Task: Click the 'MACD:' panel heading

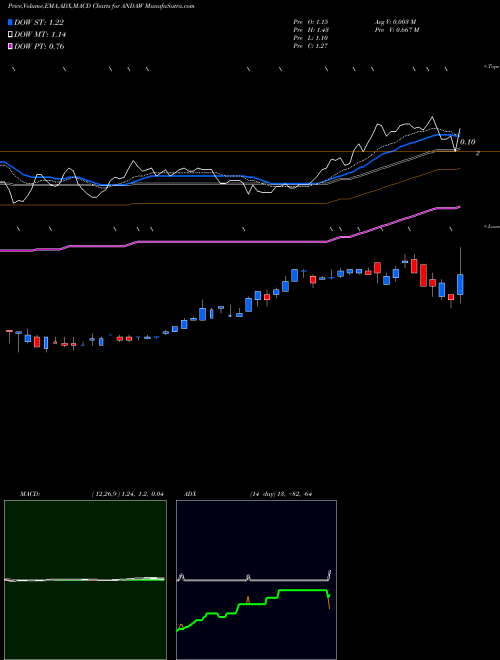Action: 30,494
